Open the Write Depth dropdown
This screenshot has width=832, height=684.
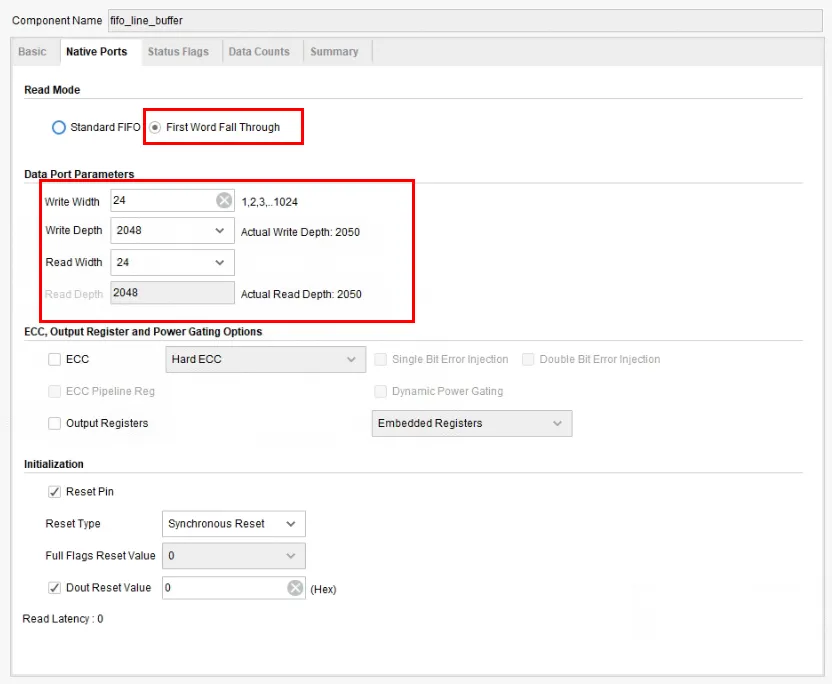point(172,231)
